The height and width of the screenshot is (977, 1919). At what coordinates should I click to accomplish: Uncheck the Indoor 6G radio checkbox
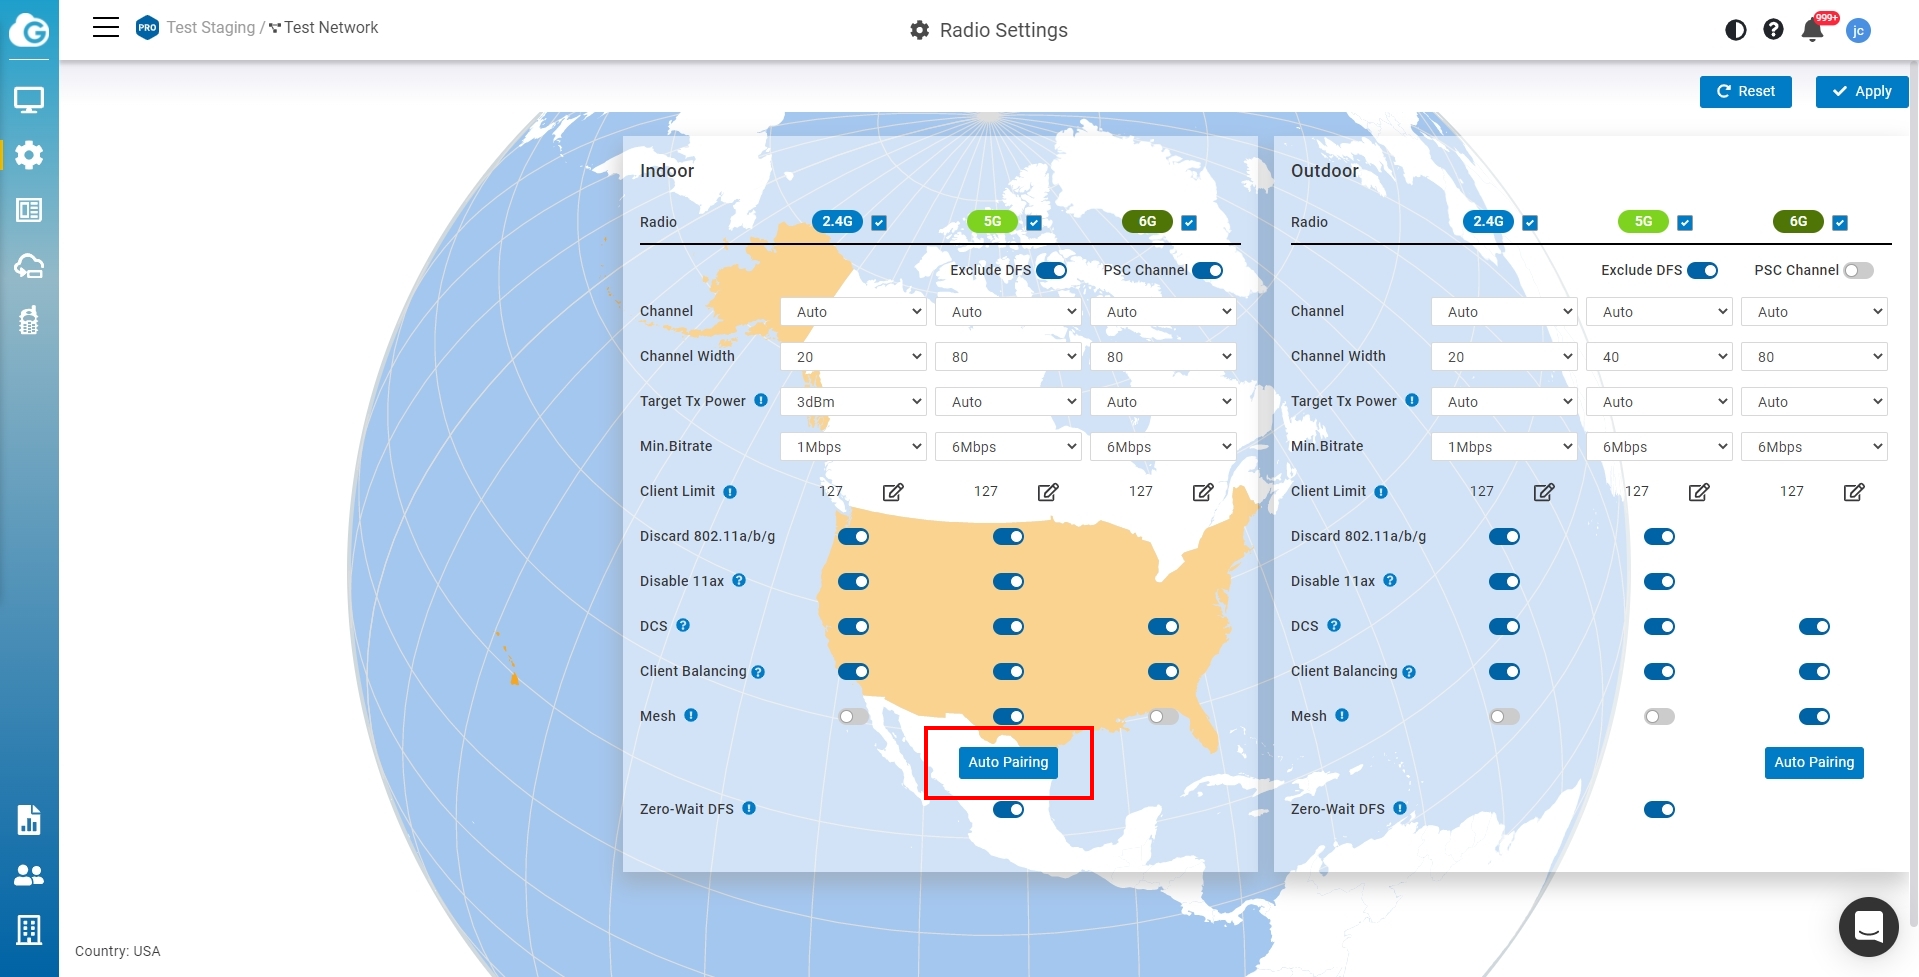pyautogui.click(x=1189, y=223)
